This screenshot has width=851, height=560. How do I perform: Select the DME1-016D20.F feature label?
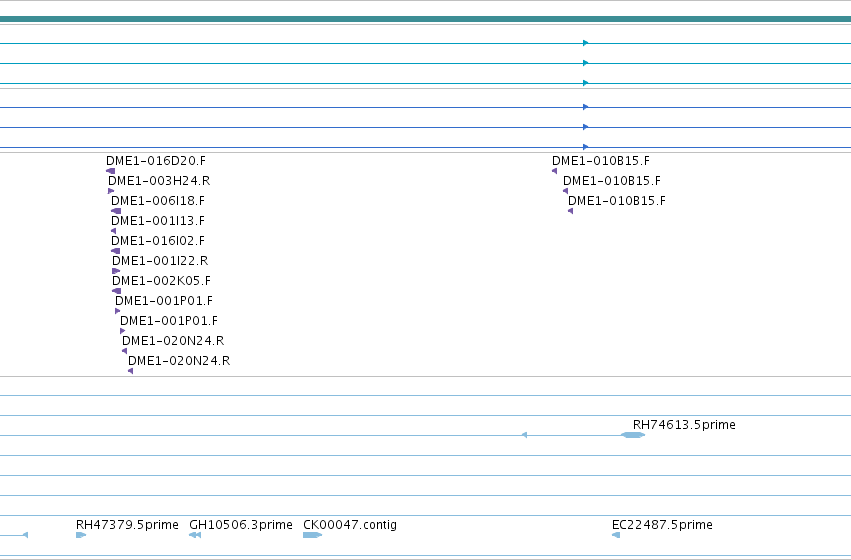(156, 161)
